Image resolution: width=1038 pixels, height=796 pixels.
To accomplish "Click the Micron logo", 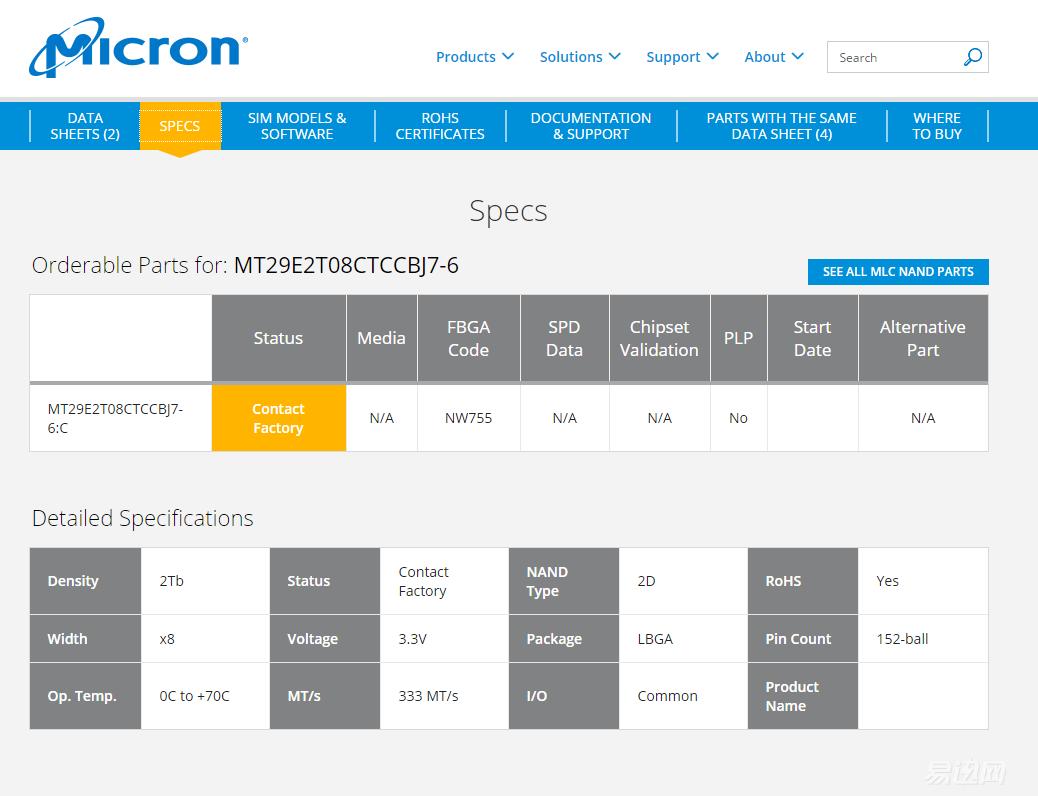I will (x=138, y=47).
